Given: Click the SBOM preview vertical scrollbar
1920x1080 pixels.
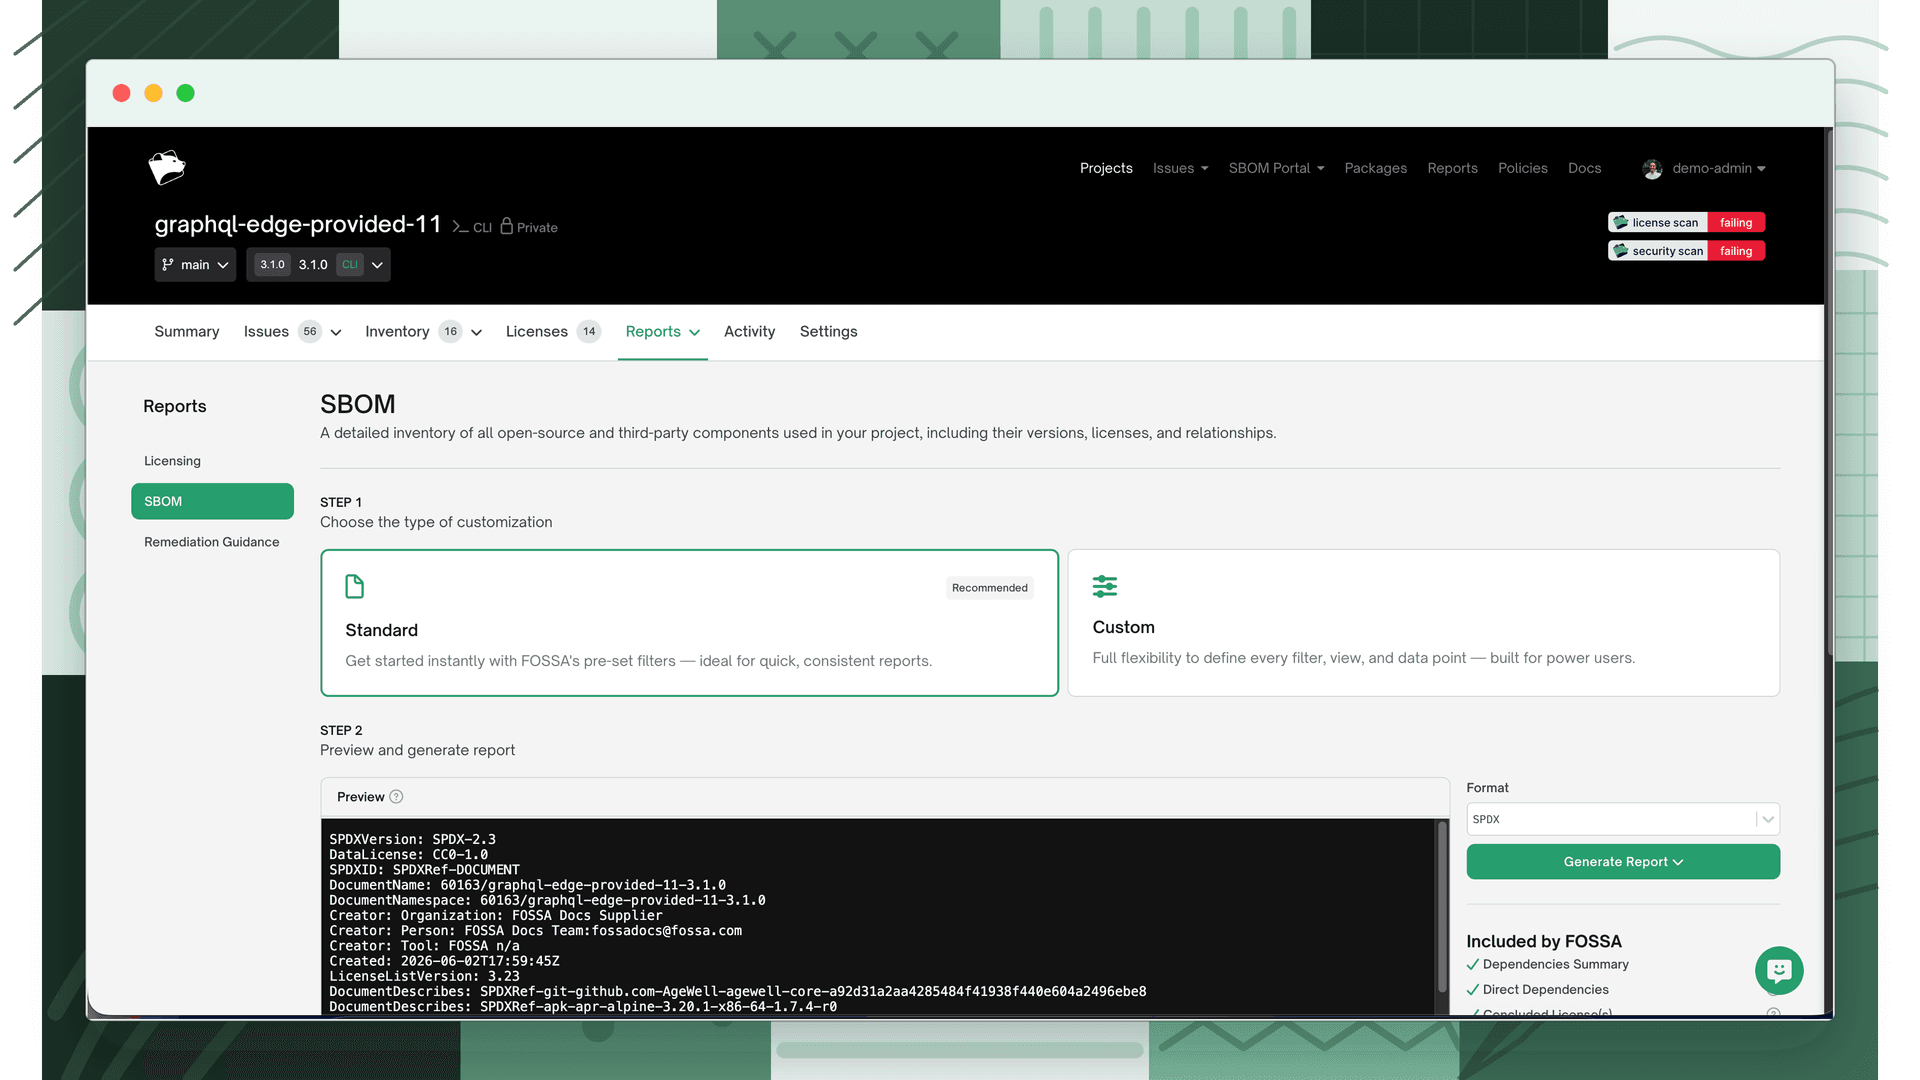Looking at the screenshot, I should (x=1442, y=907).
